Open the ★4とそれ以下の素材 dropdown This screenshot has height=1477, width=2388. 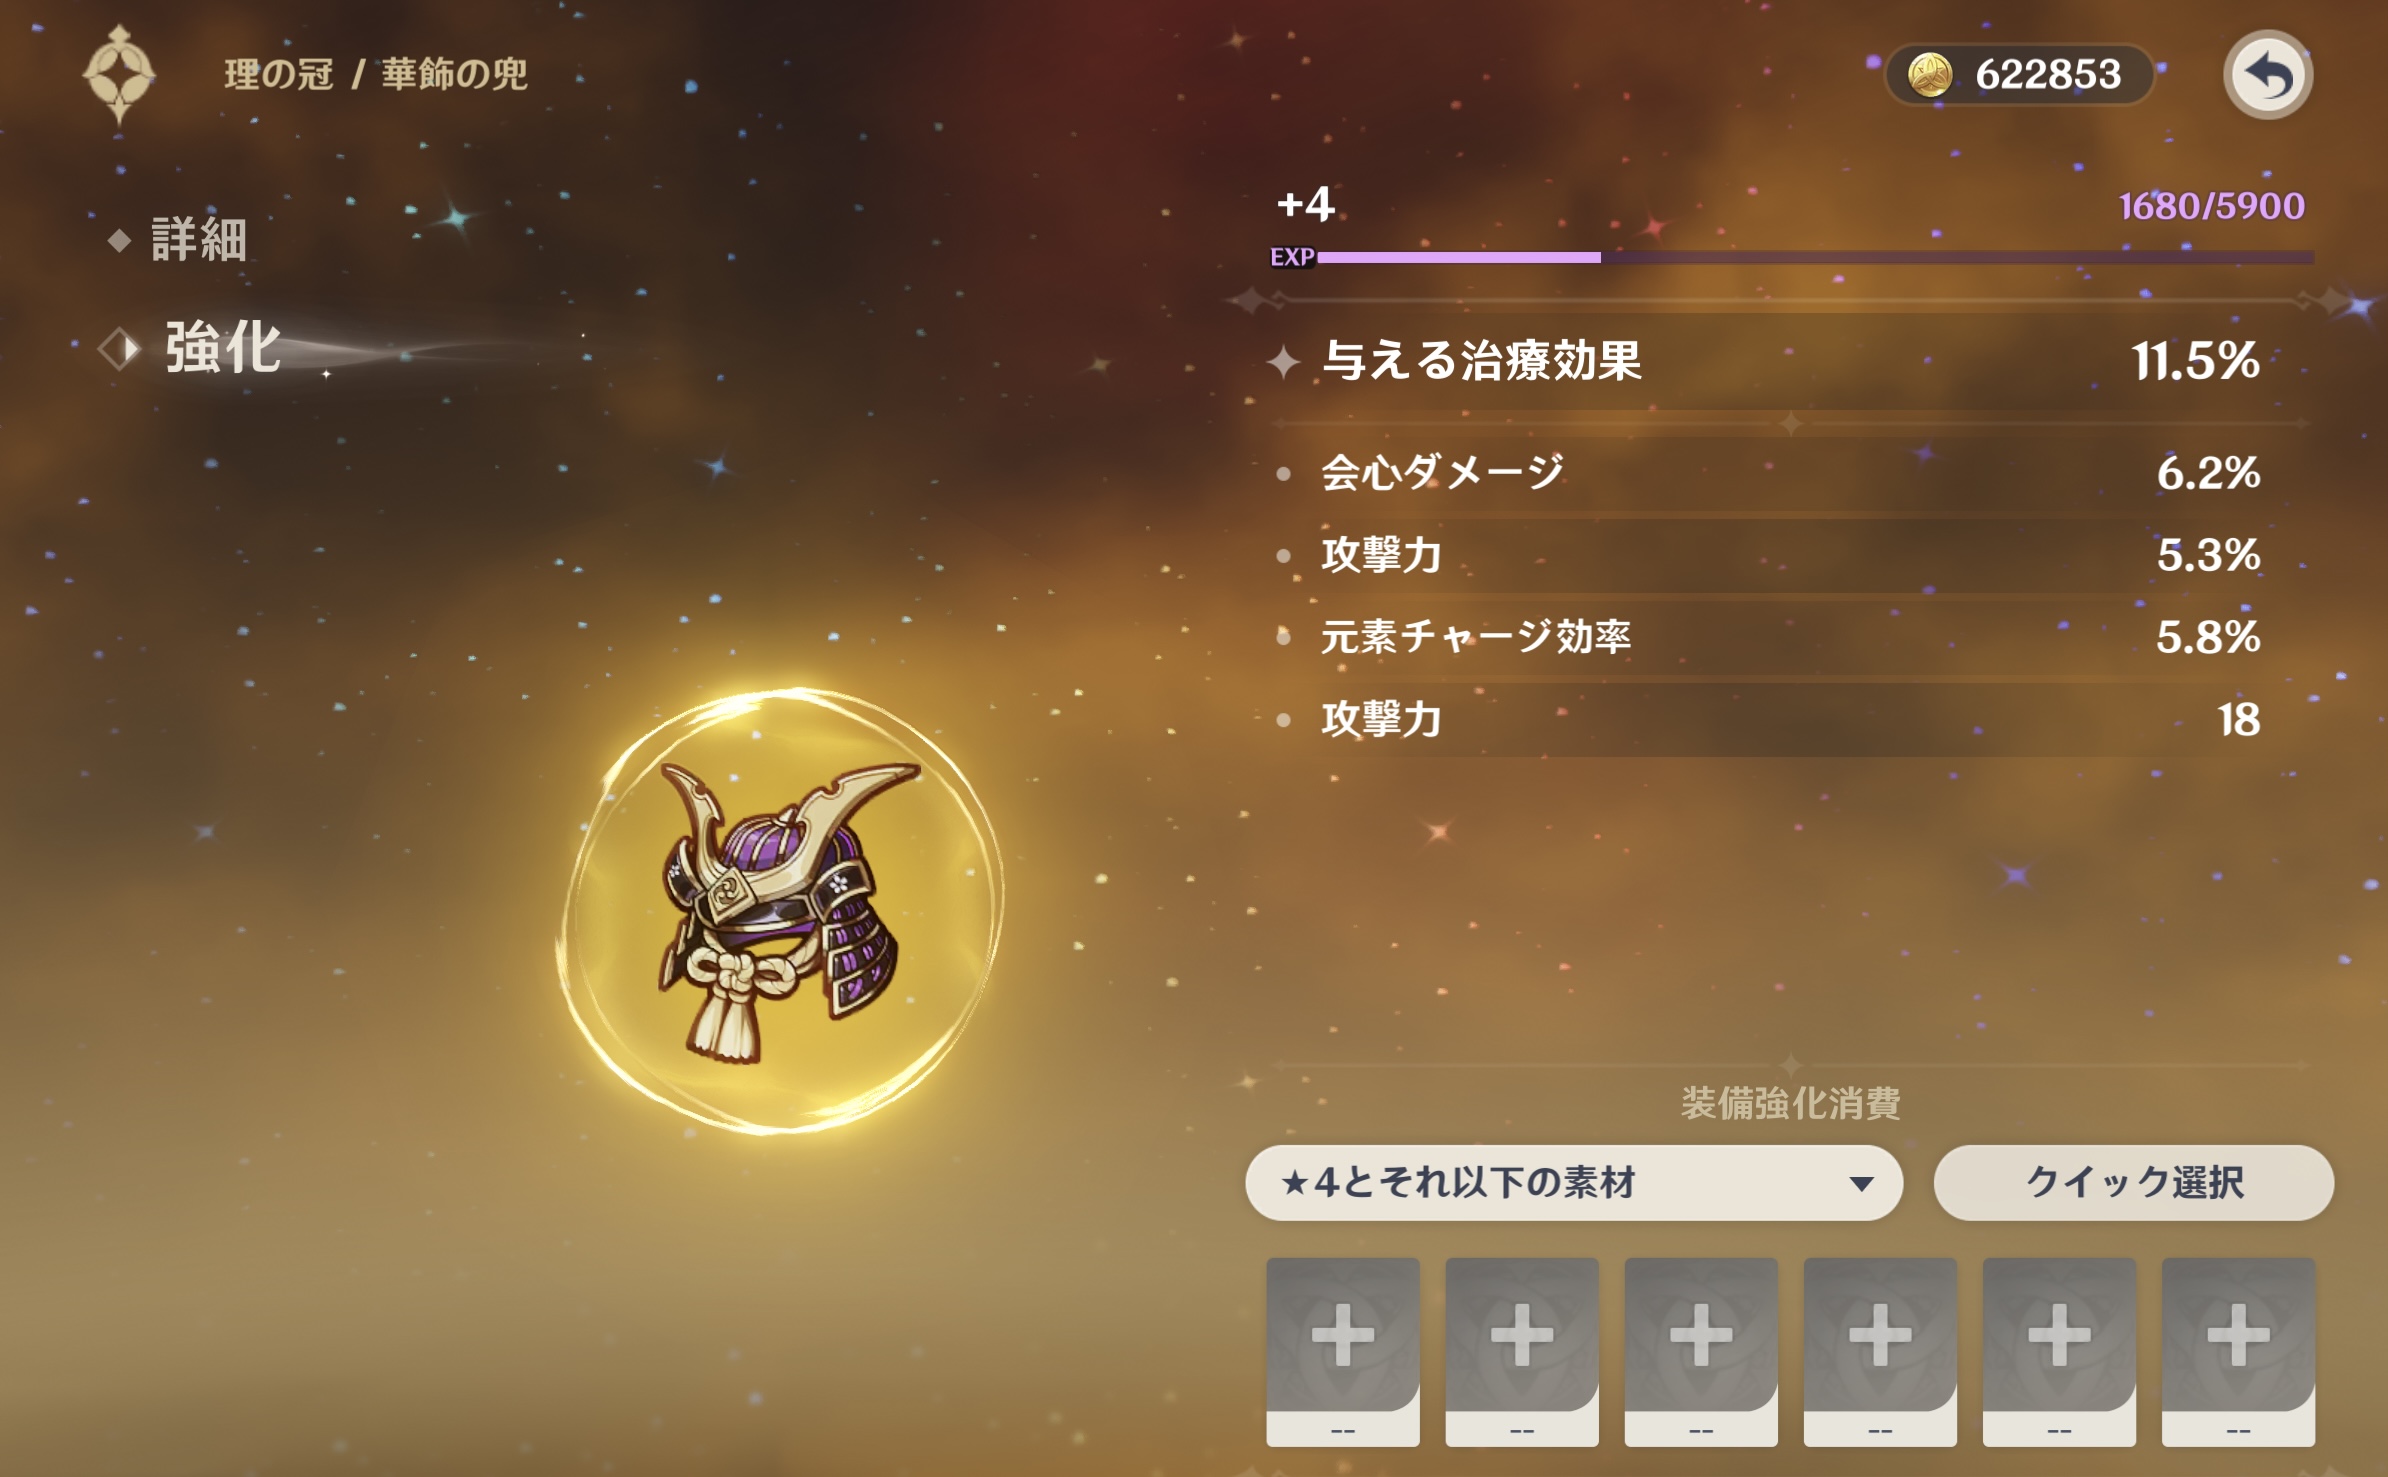[x=1573, y=1183]
